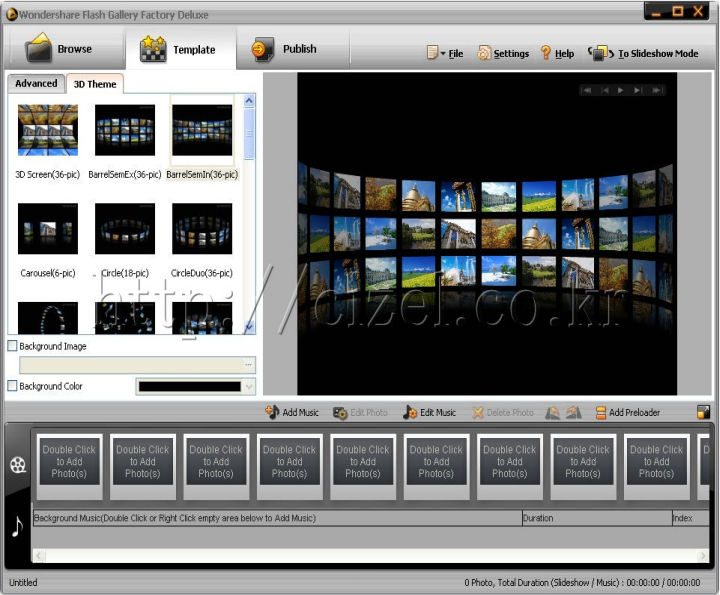720x595 pixels.
Task: Click the Add Preloader icon
Action: (601, 412)
